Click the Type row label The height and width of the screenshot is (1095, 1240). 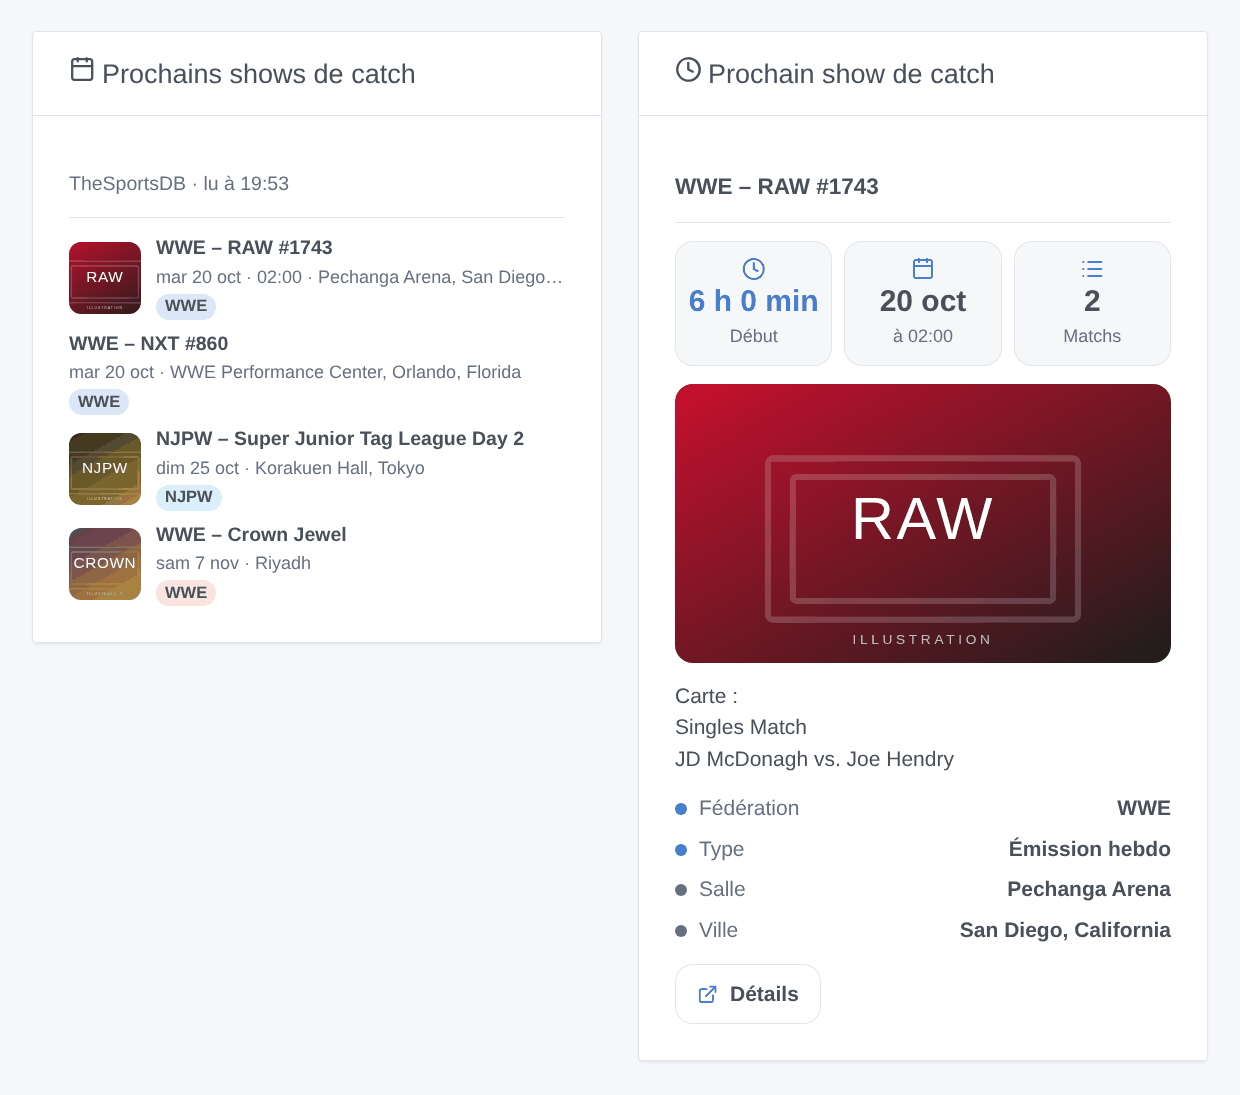pos(721,849)
